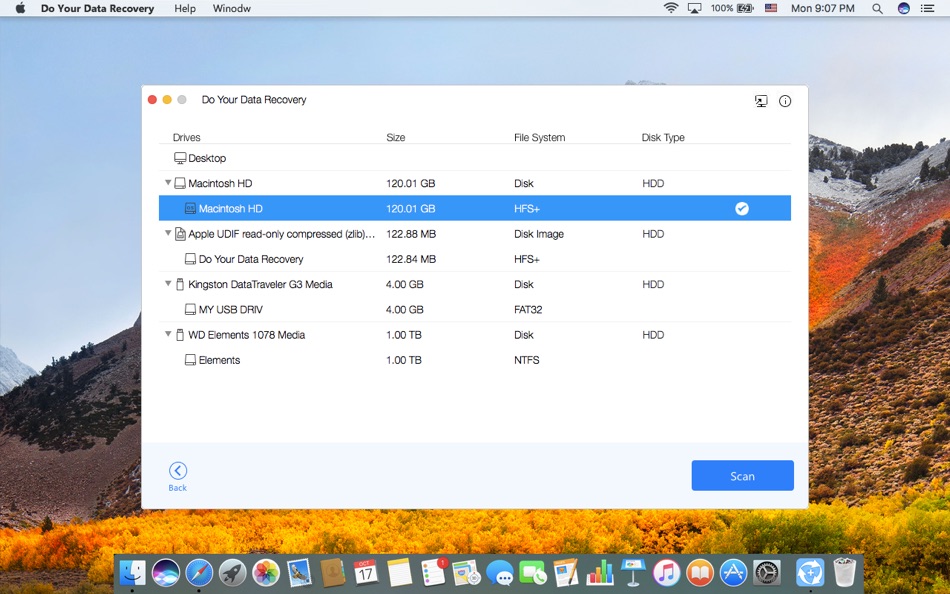Click the battery status indicator
950x594 pixels.
coord(732,8)
